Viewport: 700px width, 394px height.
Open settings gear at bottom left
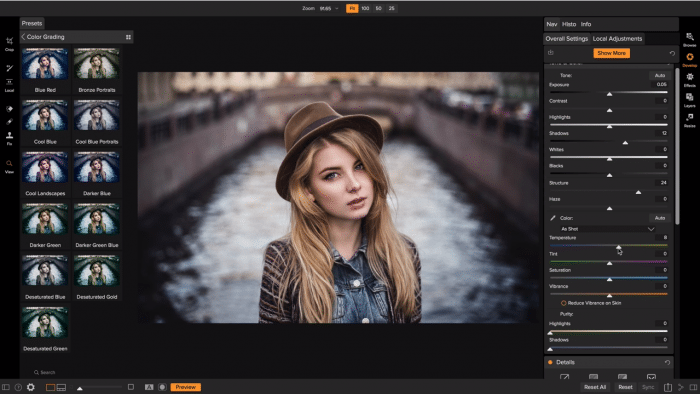pyautogui.click(x=31, y=387)
